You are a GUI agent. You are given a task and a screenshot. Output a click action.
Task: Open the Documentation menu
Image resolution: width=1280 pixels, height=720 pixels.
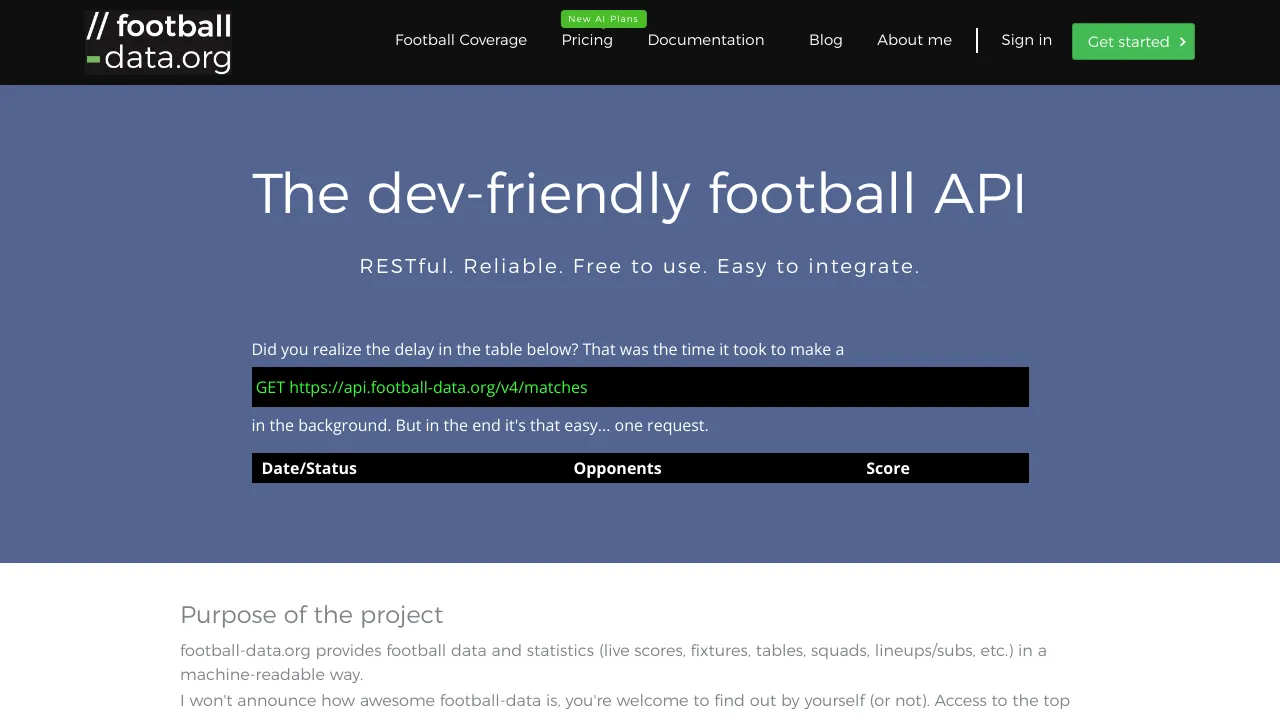click(706, 40)
